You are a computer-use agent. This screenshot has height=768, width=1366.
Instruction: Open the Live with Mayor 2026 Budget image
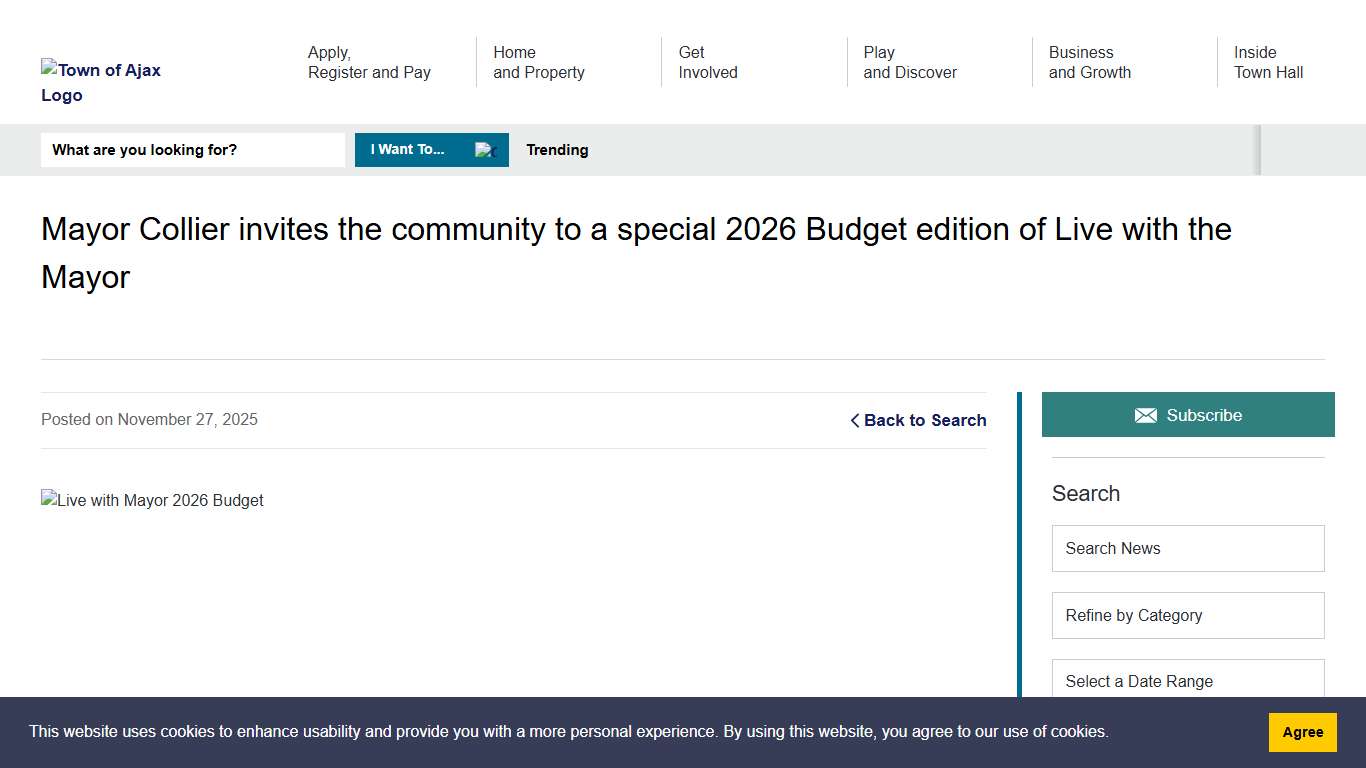click(x=152, y=500)
